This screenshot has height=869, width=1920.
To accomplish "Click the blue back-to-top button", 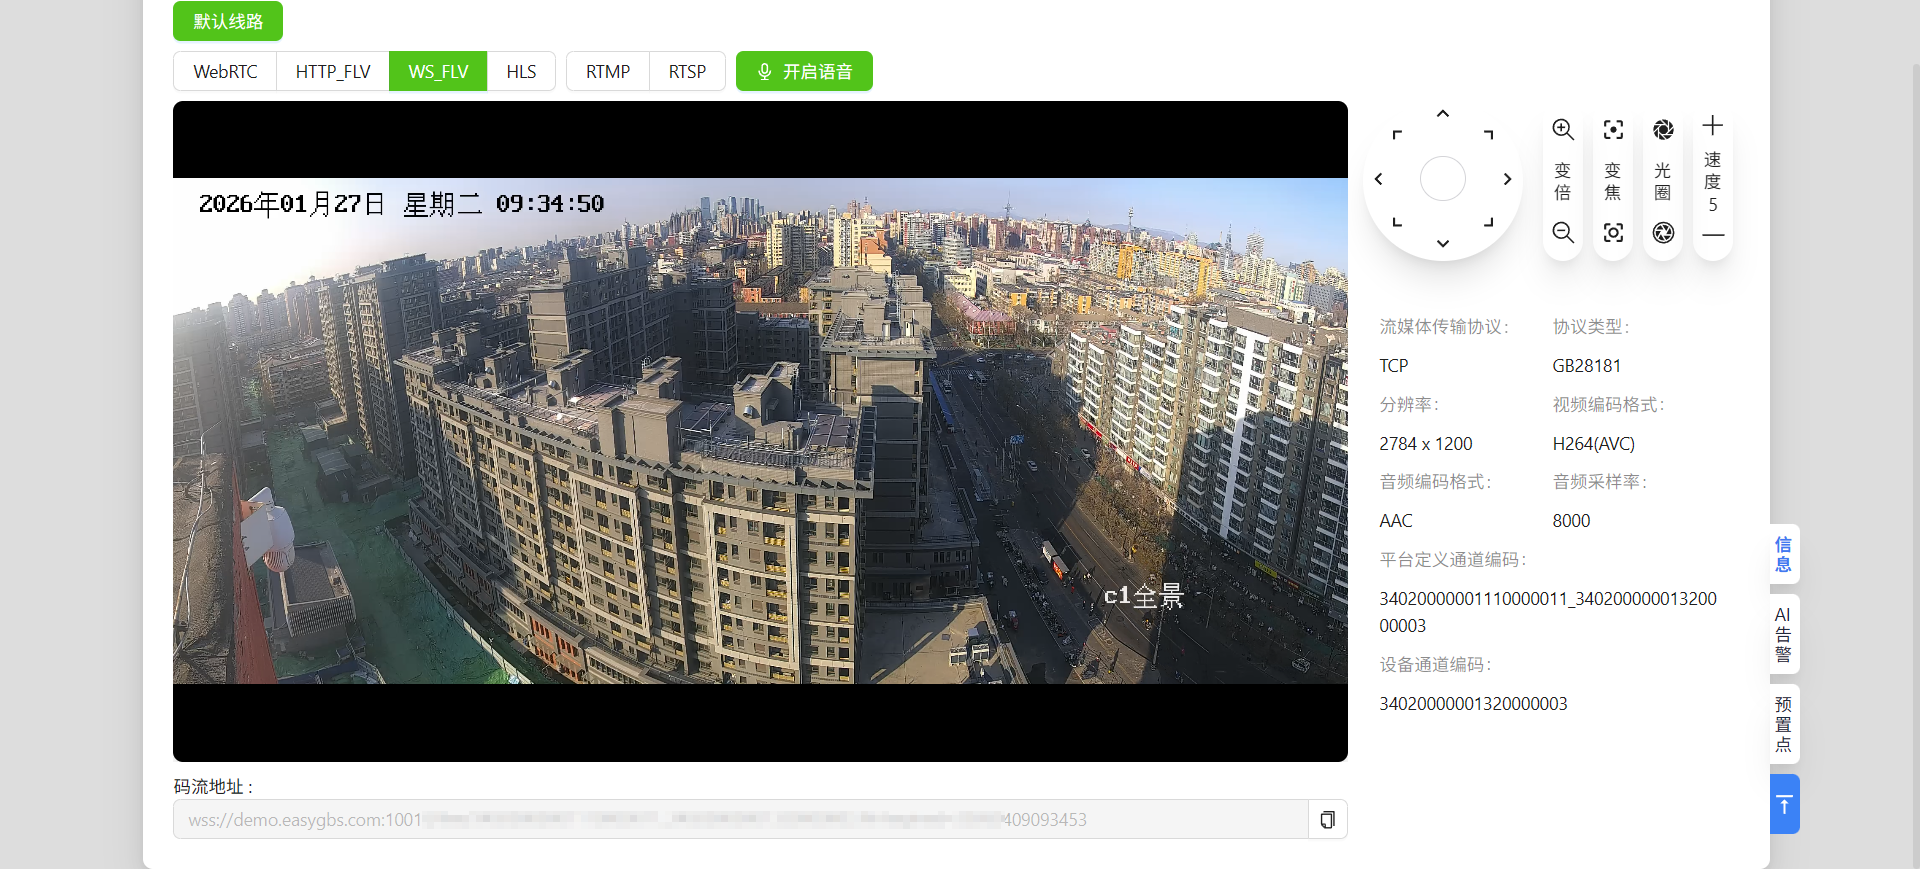I will coord(1784,804).
